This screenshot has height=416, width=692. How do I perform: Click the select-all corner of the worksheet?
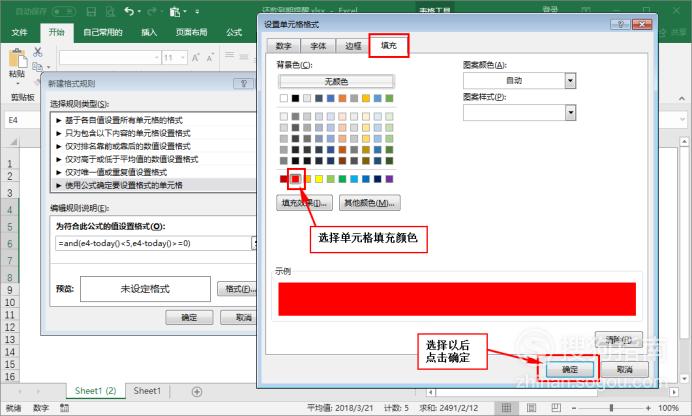pos(13,142)
